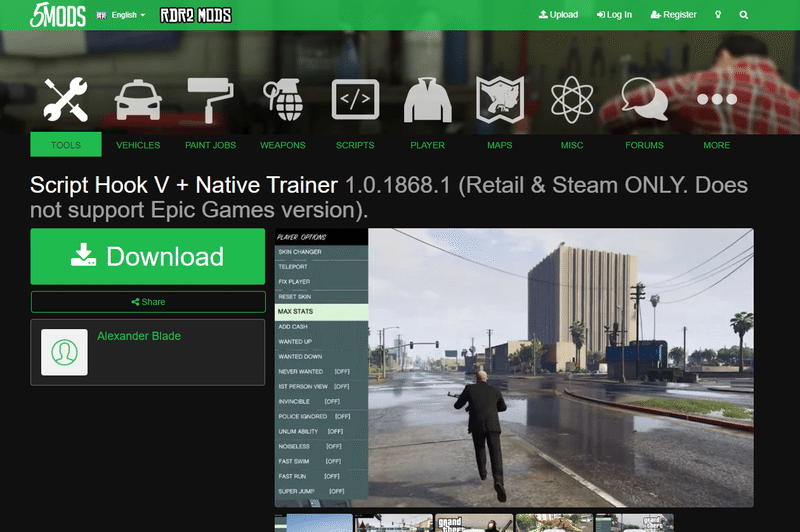Select the TOOLS tab
The image size is (800, 532).
[x=66, y=145]
